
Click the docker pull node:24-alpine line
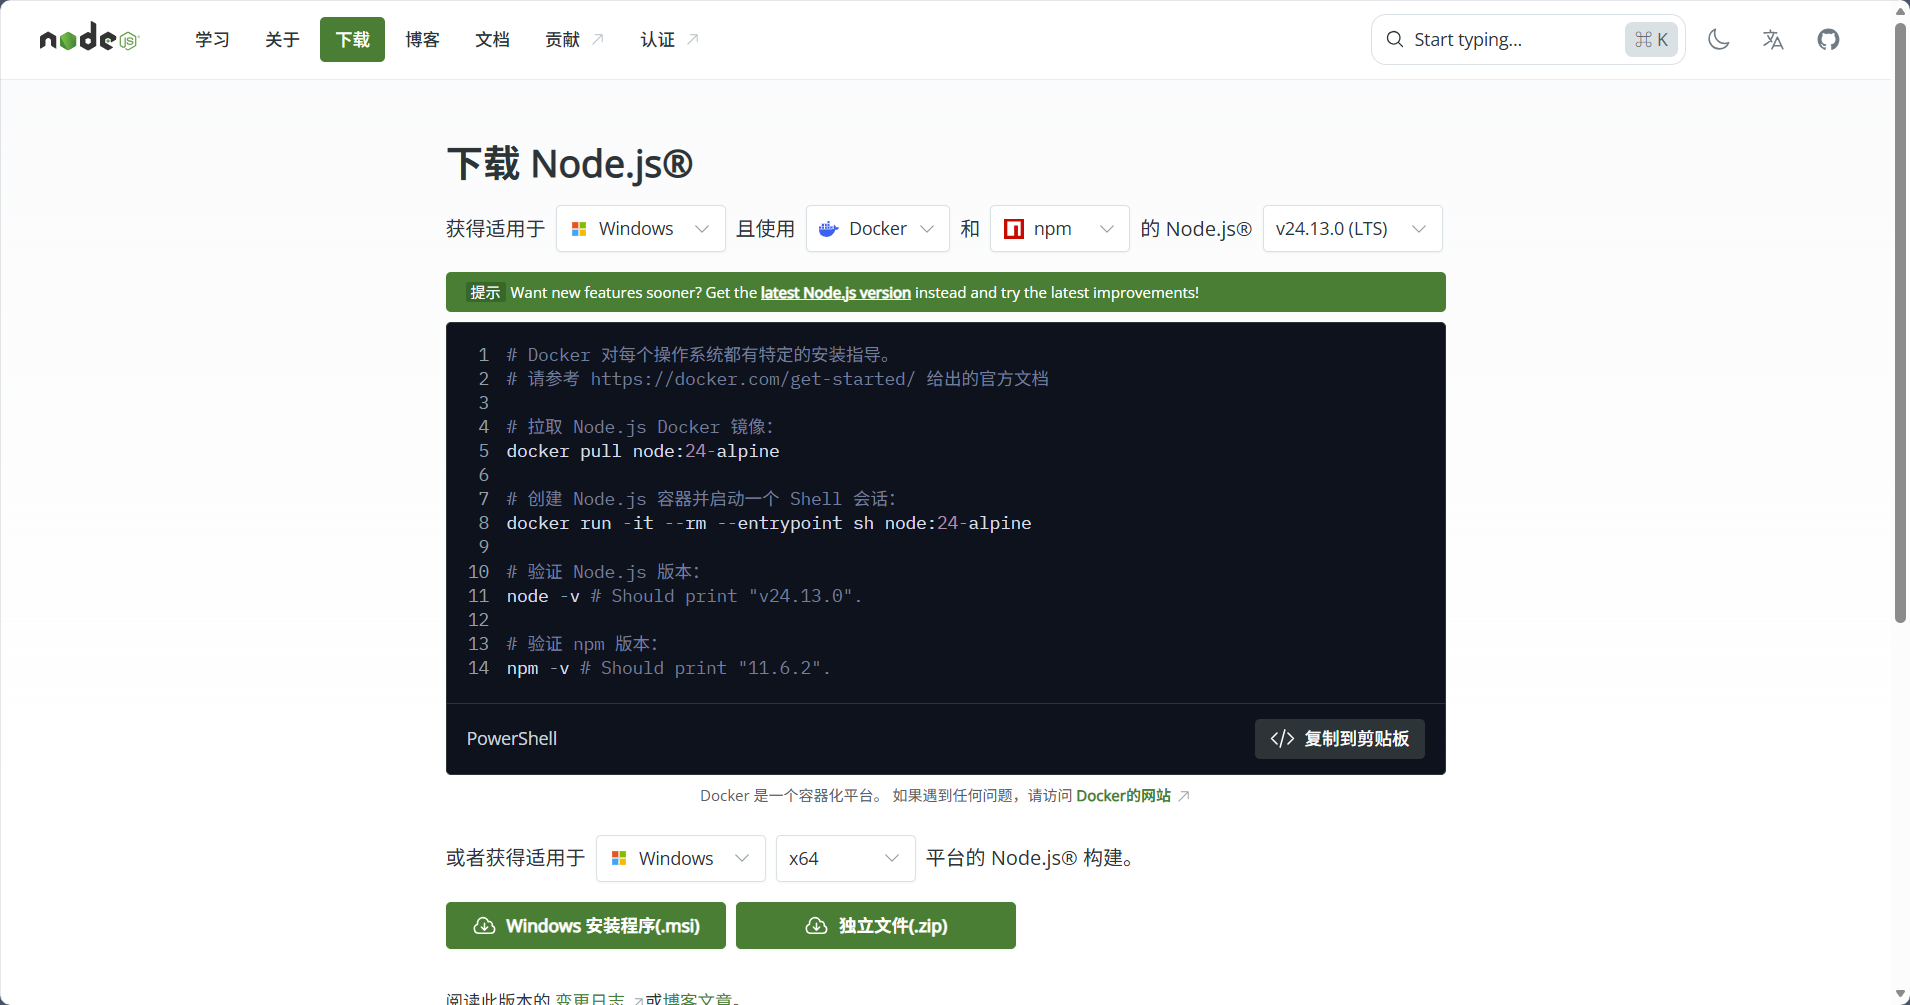643,451
